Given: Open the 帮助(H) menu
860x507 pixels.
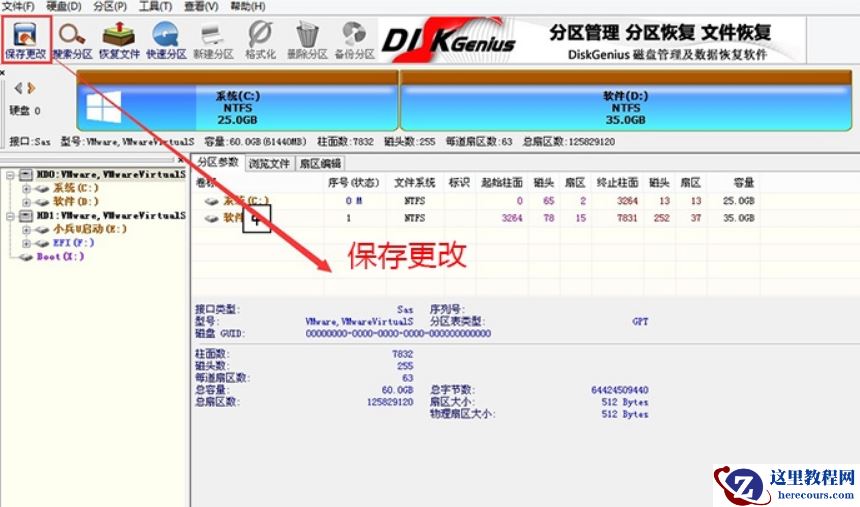Looking at the screenshot, I should (x=247, y=7).
